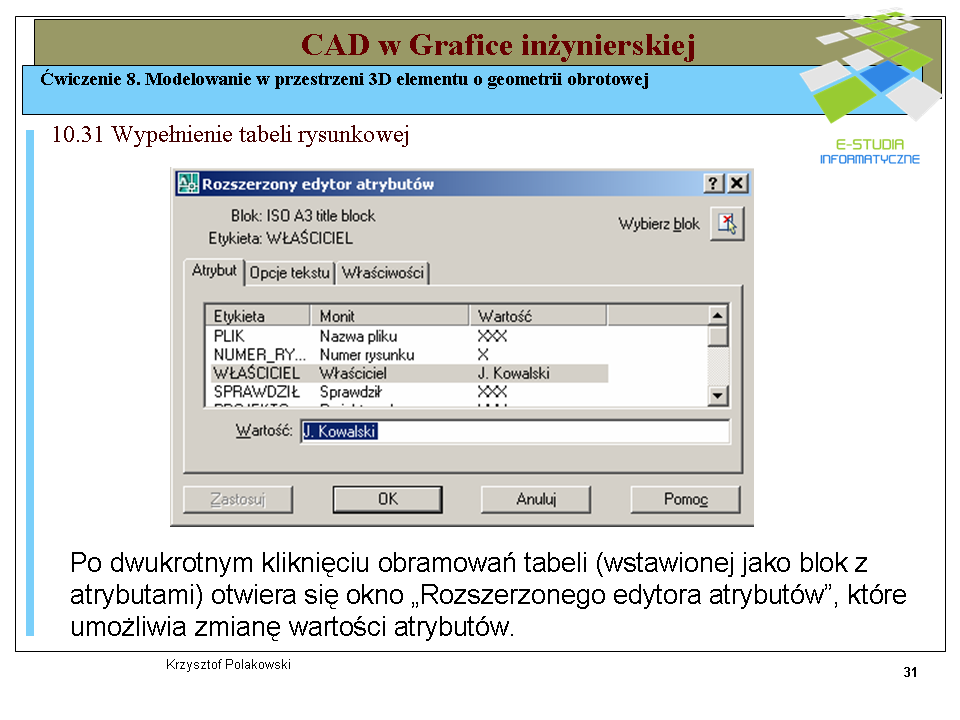The width and height of the screenshot is (960, 720).
Task: Click the help question mark title button
Action: [x=713, y=184]
